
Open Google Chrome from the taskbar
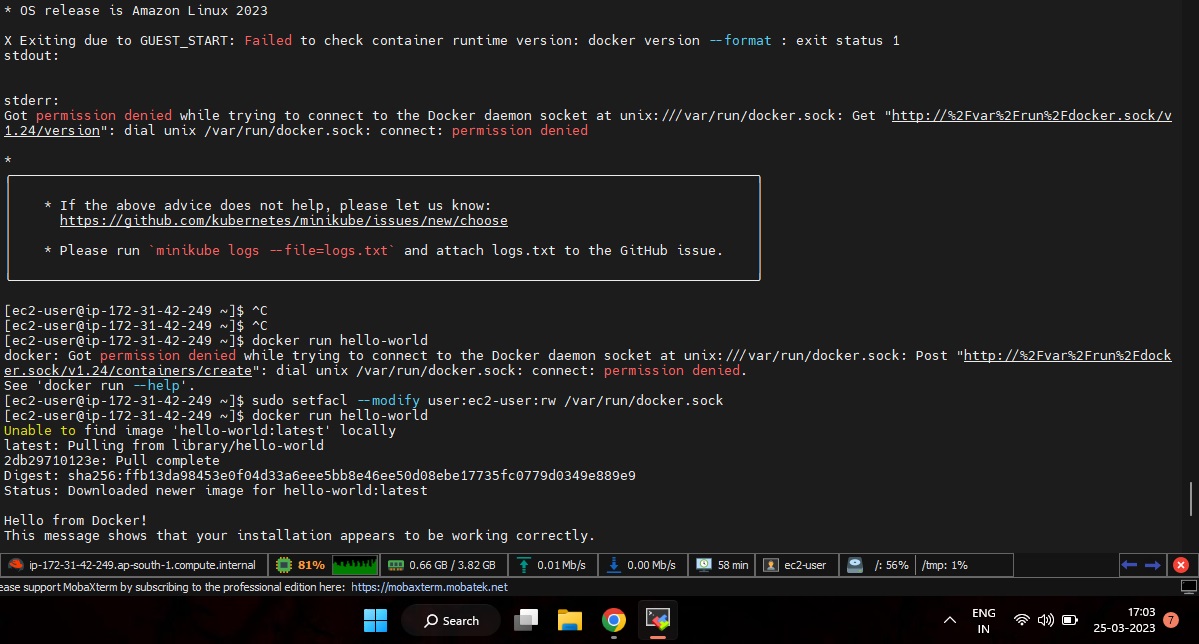tap(613, 620)
